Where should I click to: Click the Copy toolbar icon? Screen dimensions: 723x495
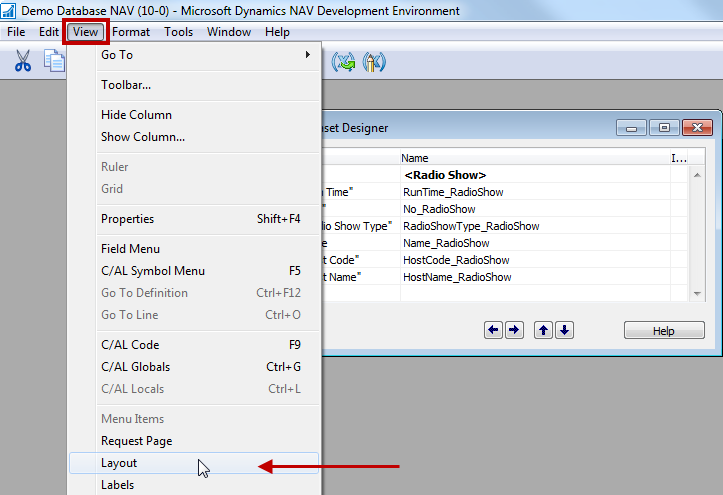[x=54, y=61]
